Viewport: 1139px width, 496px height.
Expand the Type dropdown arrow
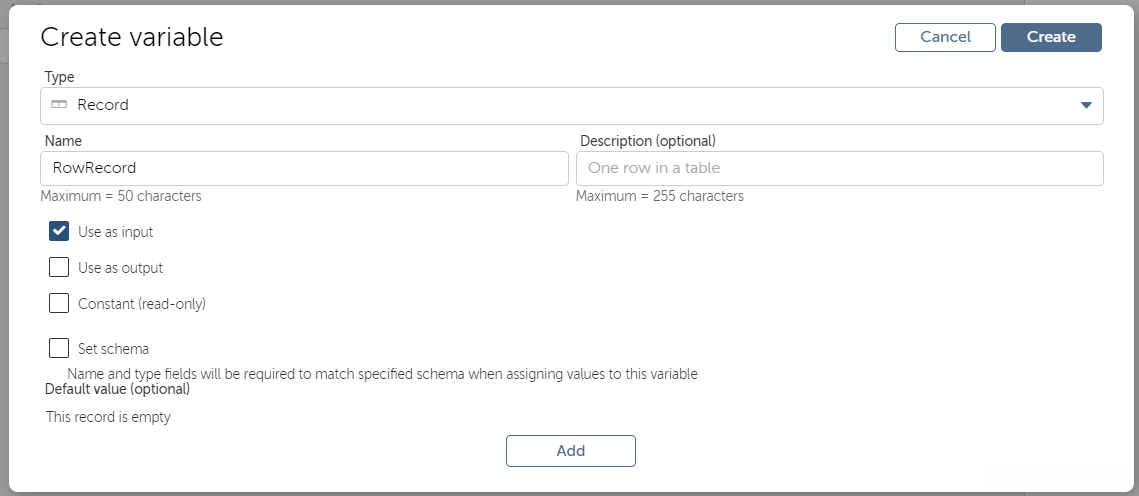[1086, 106]
